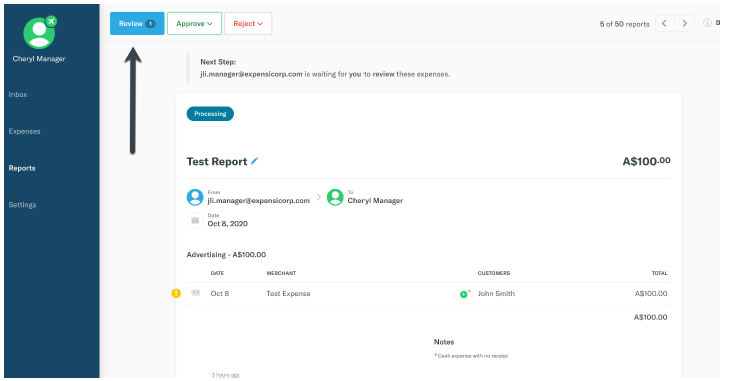Click the Notes heading
The height and width of the screenshot is (381, 730).
click(444, 342)
